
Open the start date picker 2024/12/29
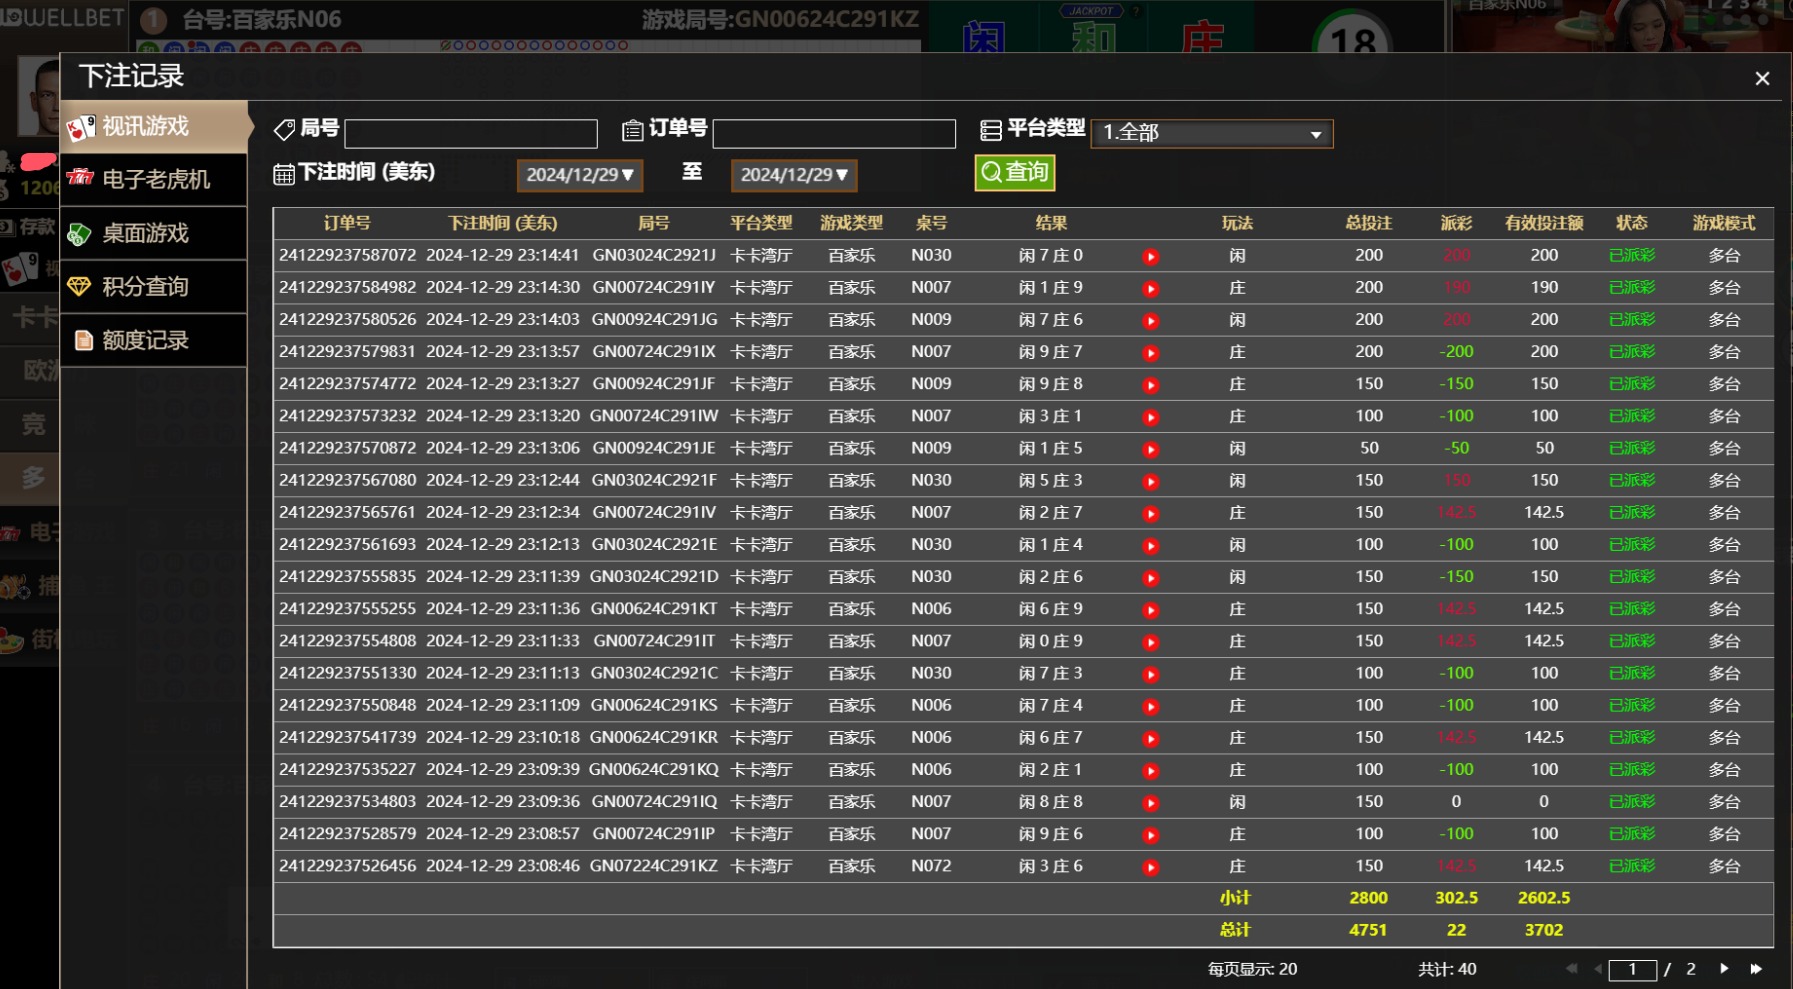pos(580,175)
